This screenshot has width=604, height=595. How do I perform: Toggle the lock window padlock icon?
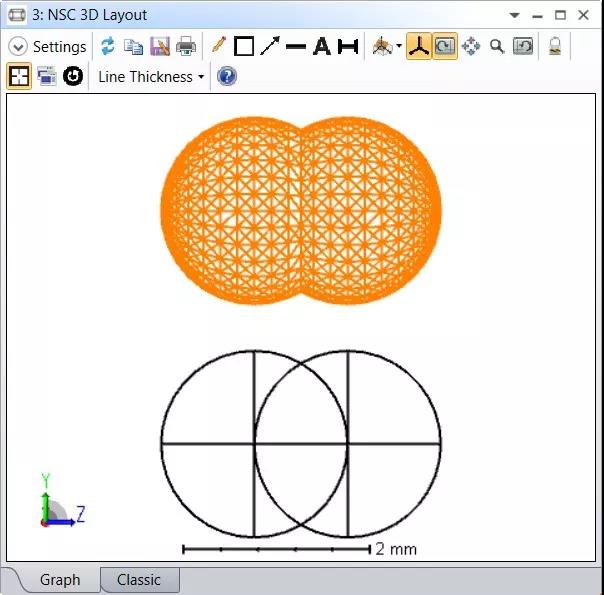pos(554,46)
